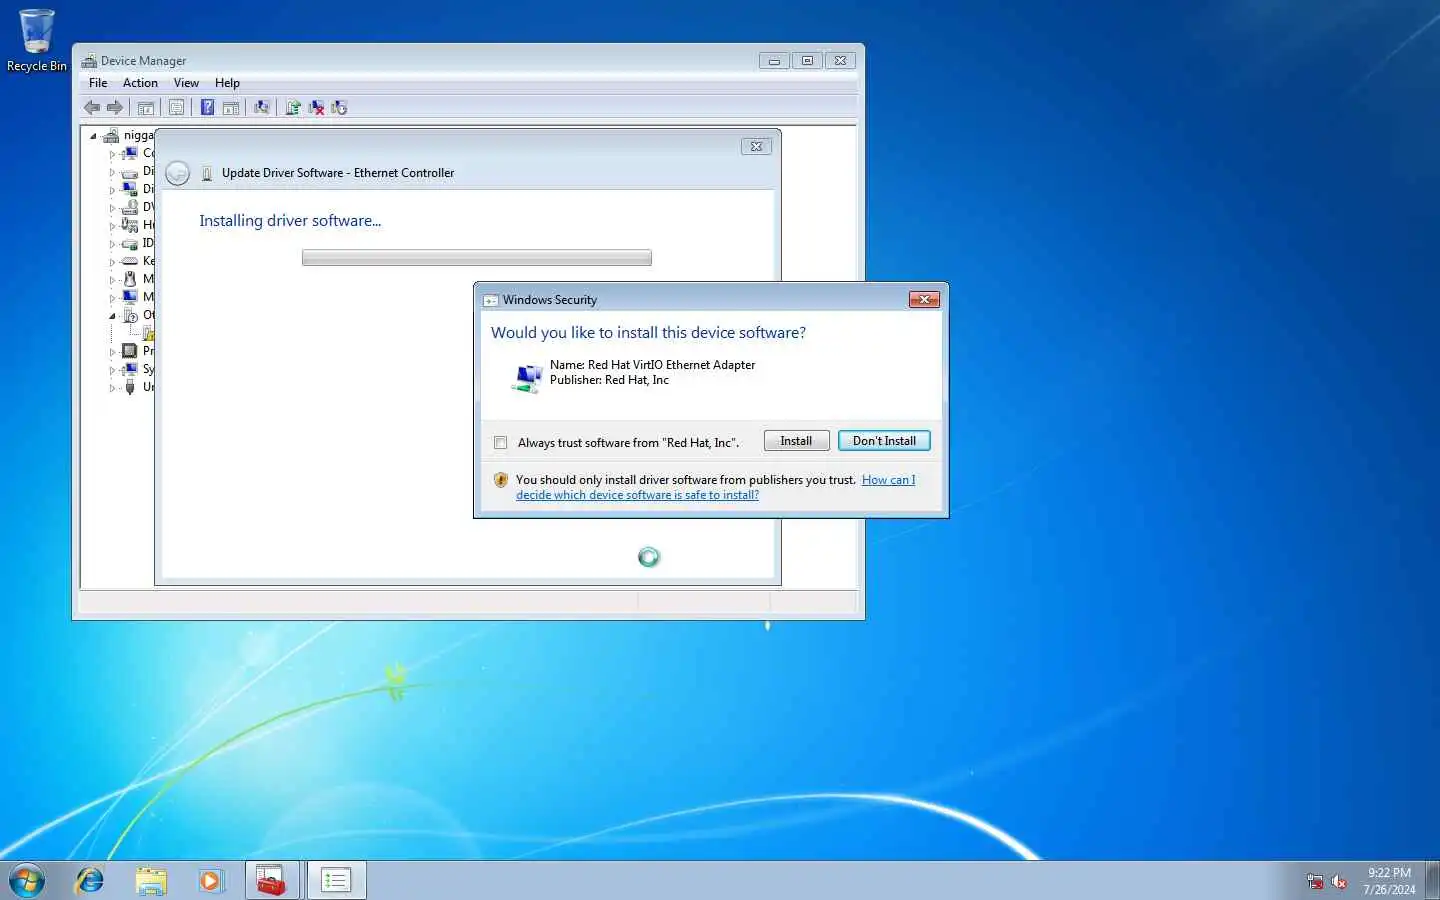1440x900 pixels.
Task: Click 'Update Driver Software - Ethernet Controller' title
Action: 338,173
